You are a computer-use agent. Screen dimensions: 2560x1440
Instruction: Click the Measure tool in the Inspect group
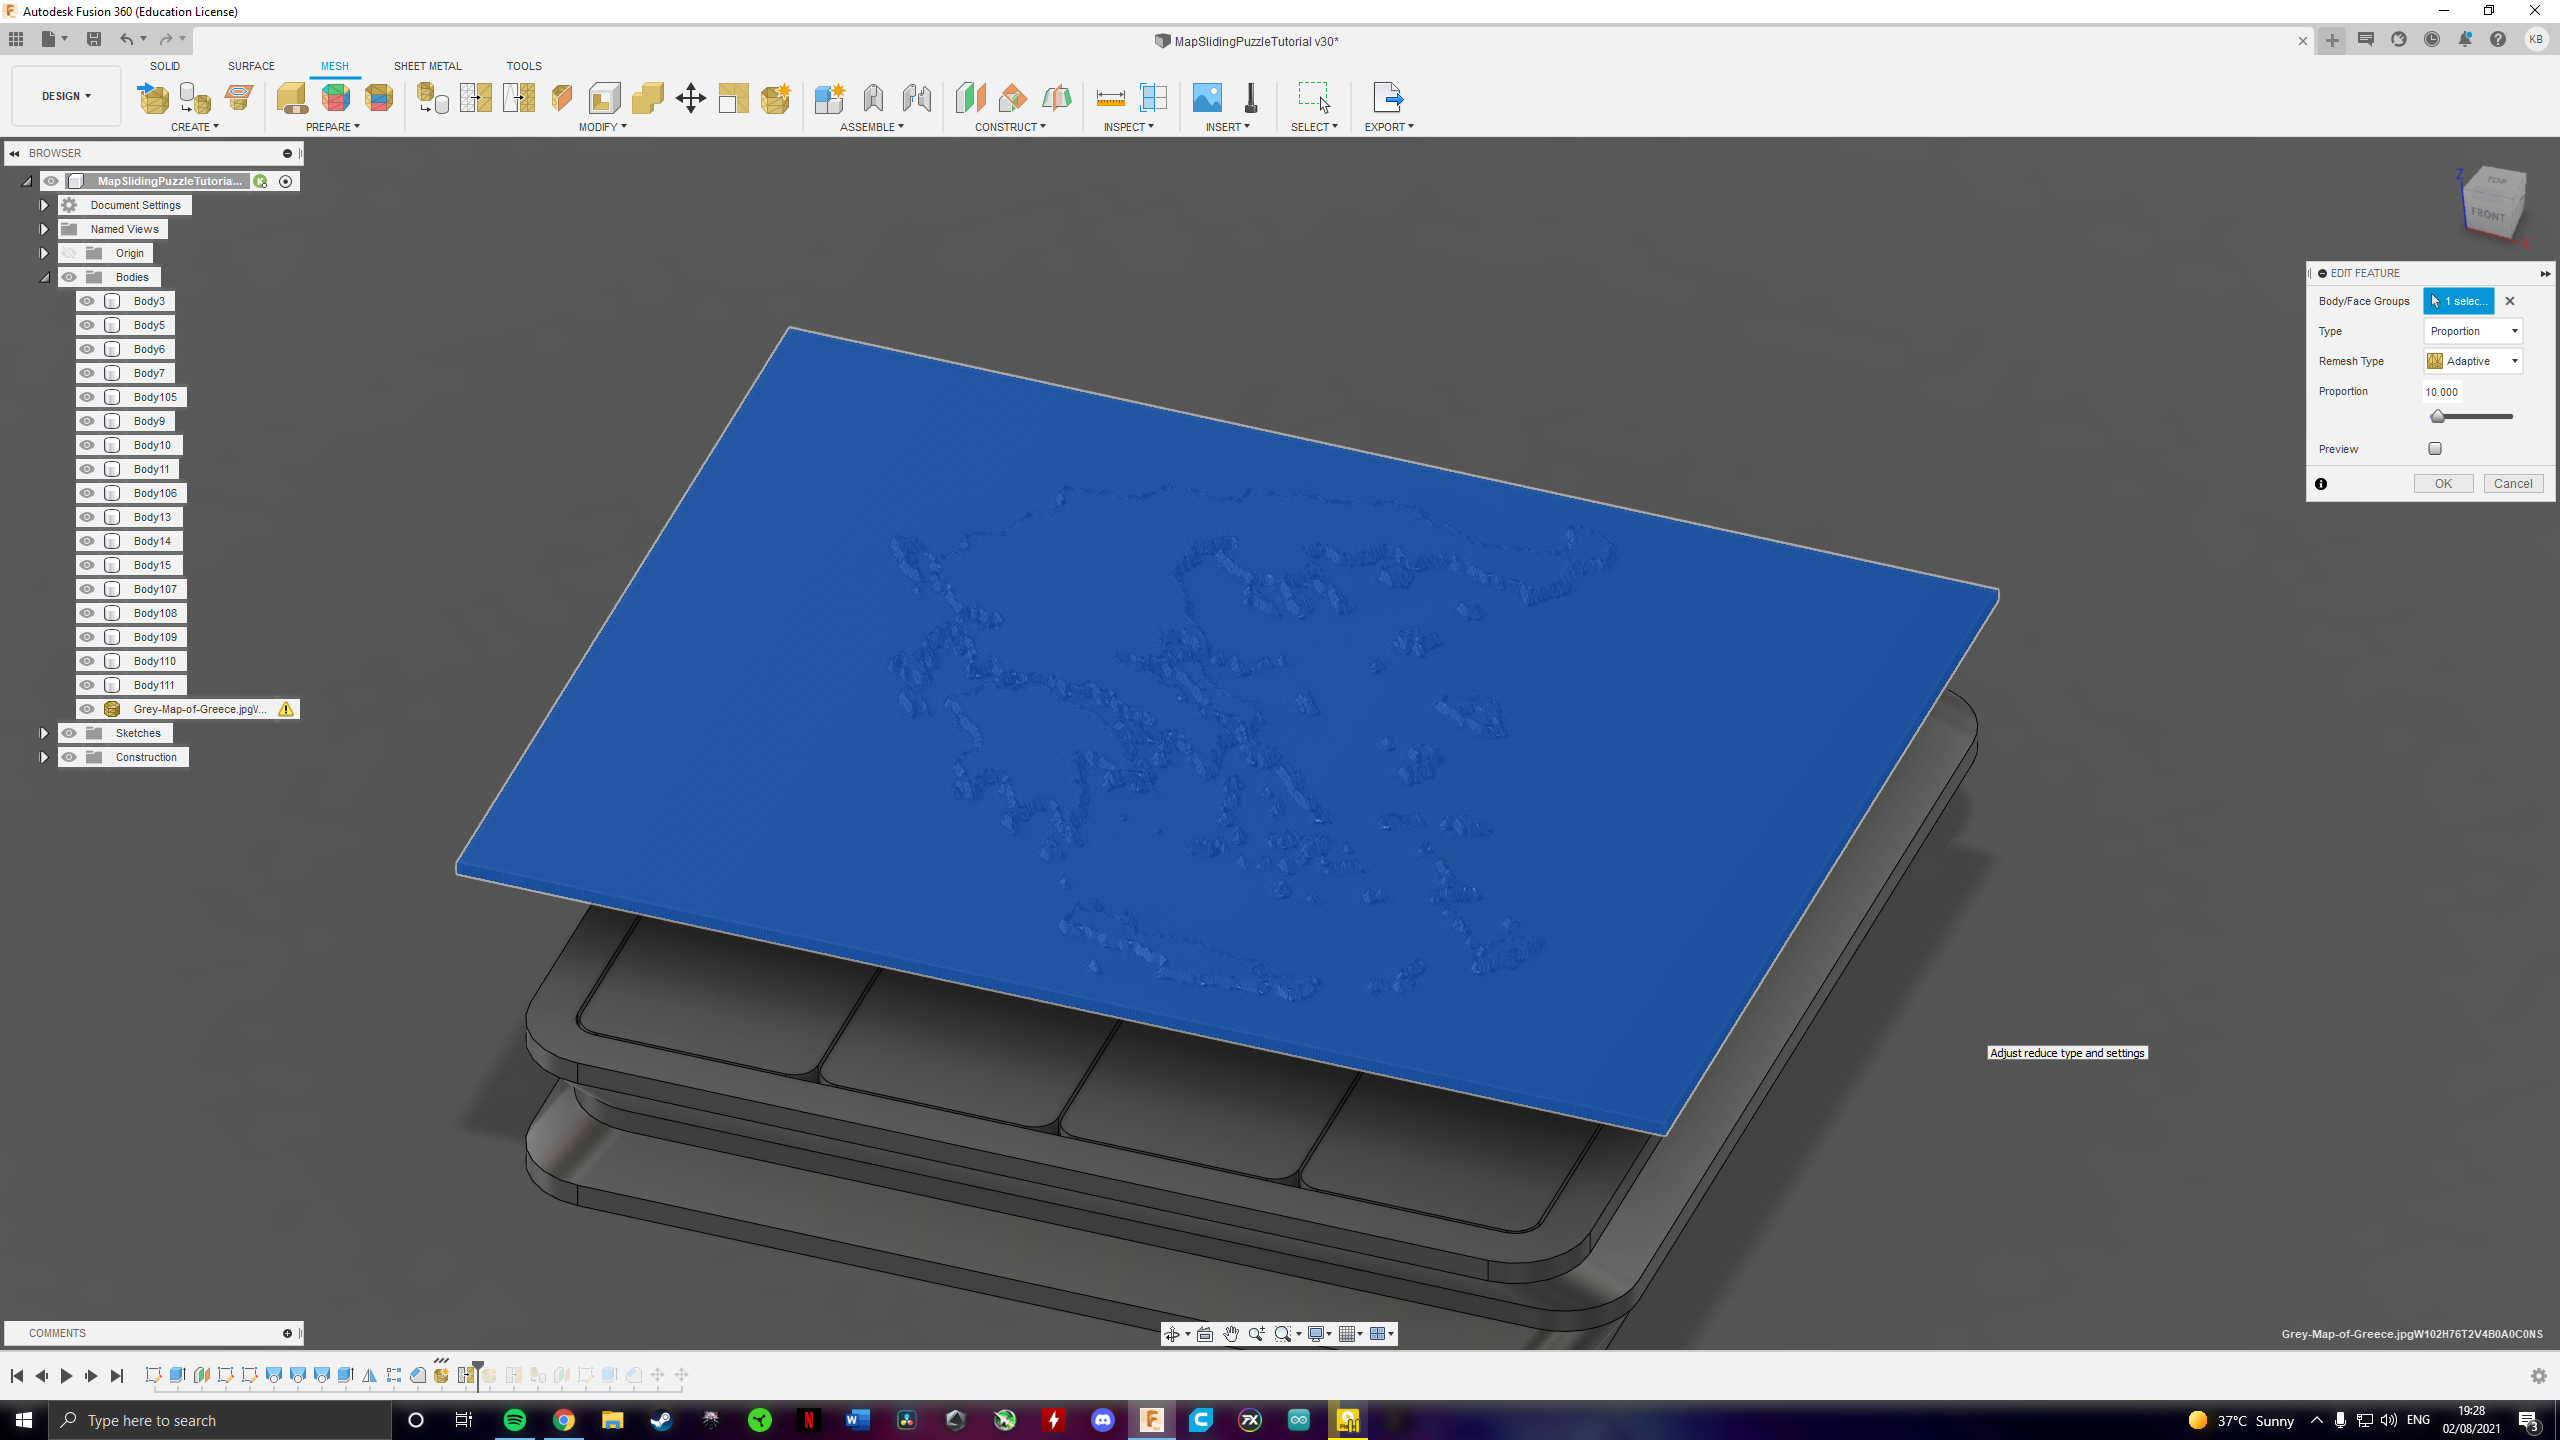[x=1110, y=98]
